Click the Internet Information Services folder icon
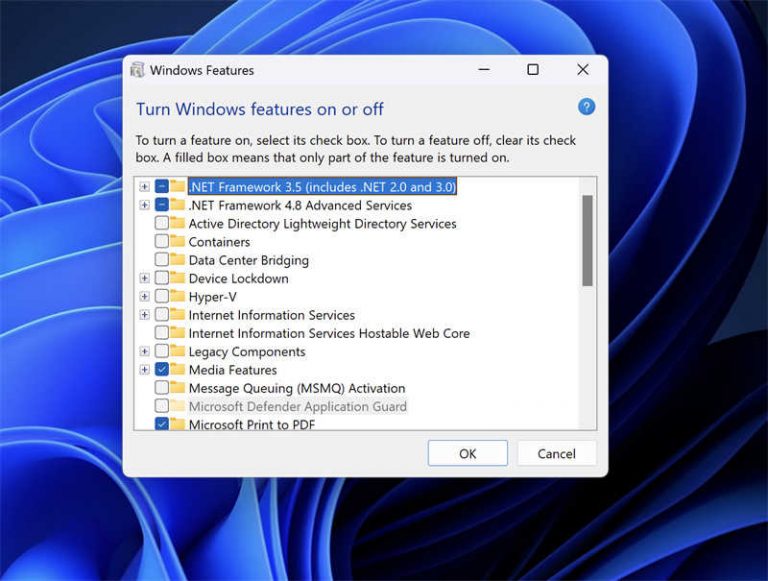The image size is (768, 581). tap(177, 315)
